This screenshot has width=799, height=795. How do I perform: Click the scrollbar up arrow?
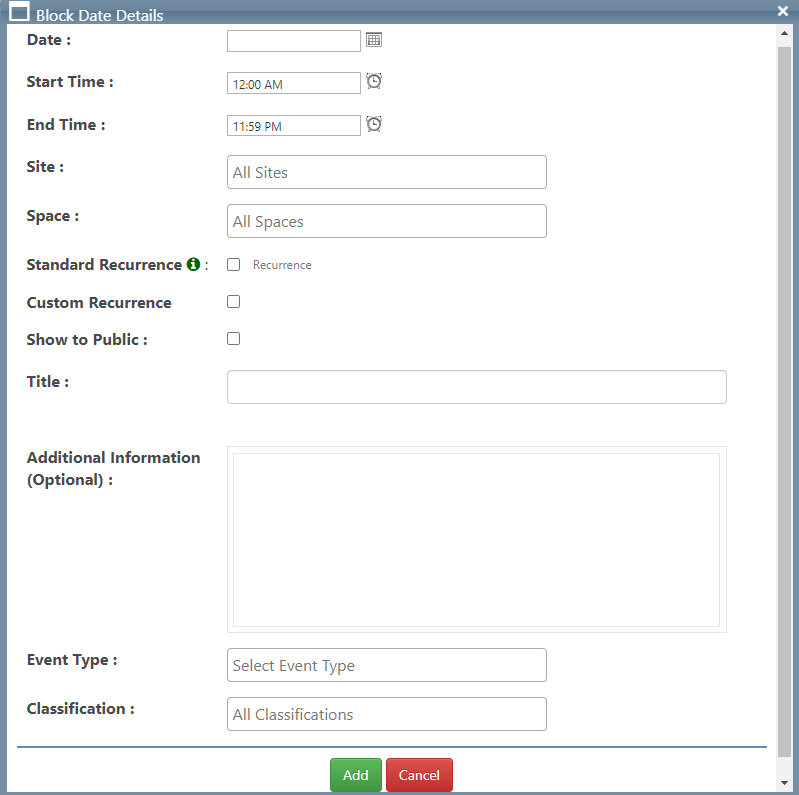point(784,33)
